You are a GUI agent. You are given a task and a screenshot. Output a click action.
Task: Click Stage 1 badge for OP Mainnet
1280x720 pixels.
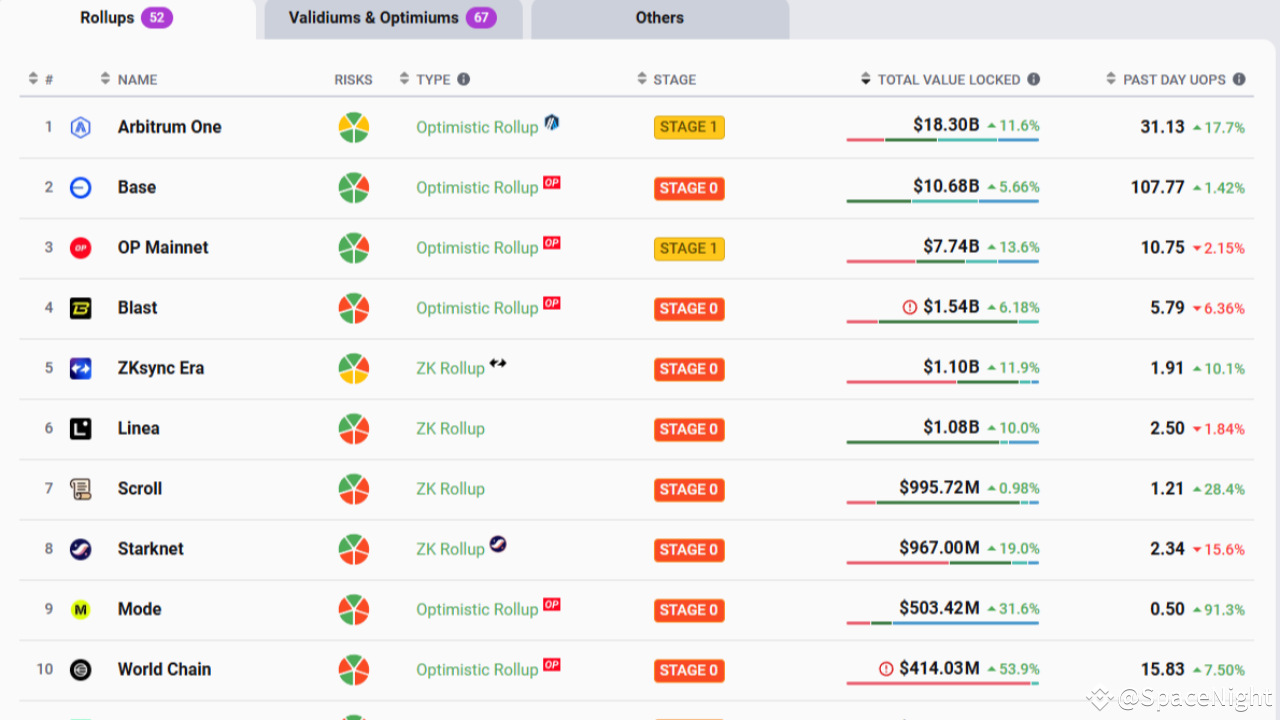(689, 248)
